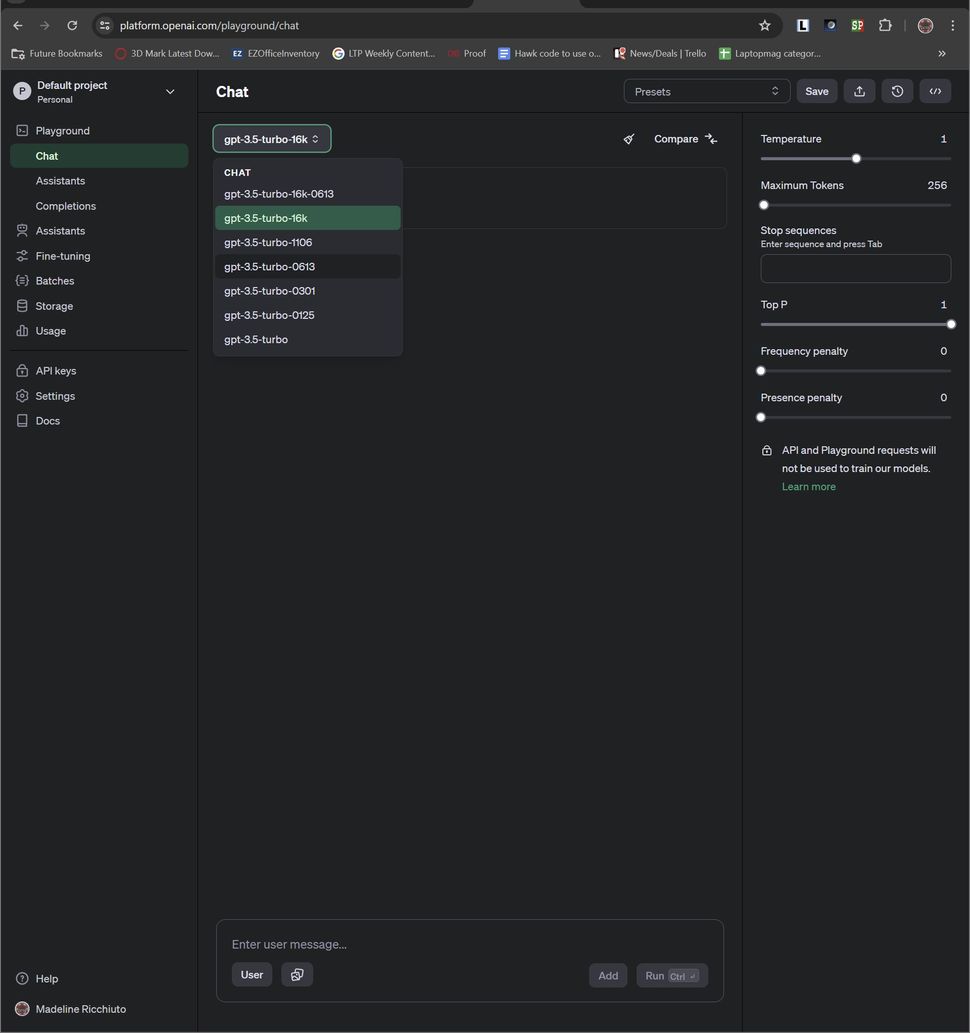Viewport: 970px width, 1033px height.
Task: Open Compare mode with arrows icon
Action: [x=684, y=139]
